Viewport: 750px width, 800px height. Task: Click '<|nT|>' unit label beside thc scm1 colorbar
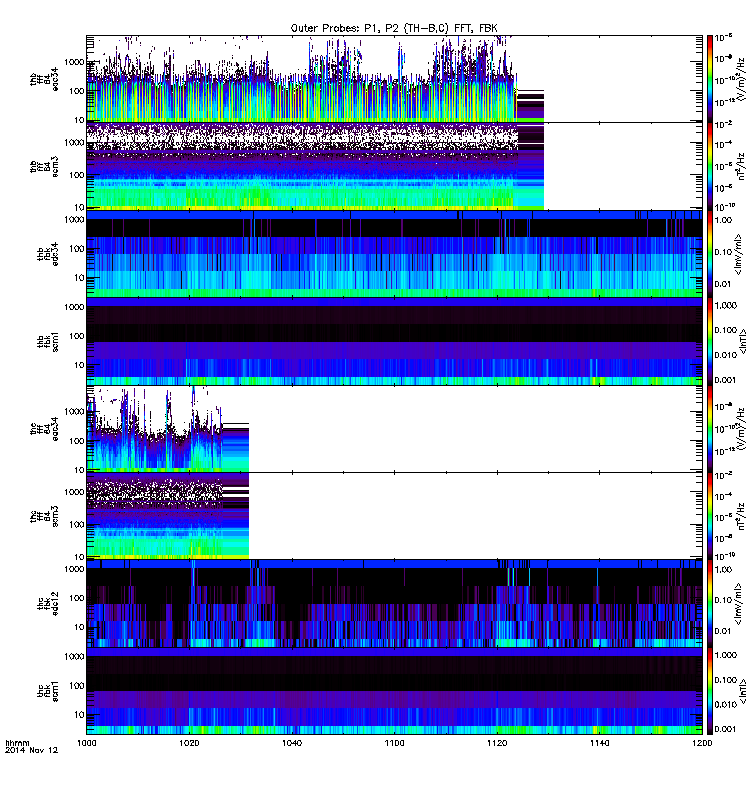[x=742, y=691]
